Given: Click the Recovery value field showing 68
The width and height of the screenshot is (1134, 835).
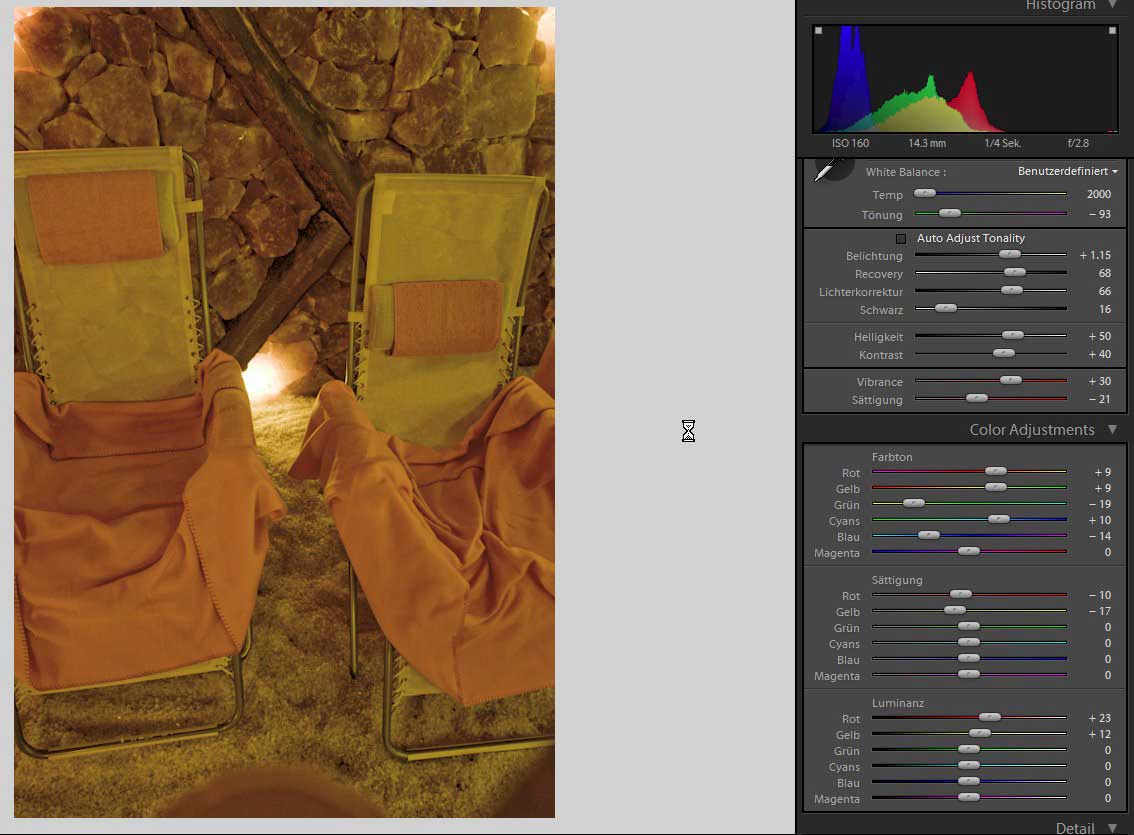Looking at the screenshot, I should pos(1104,274).
